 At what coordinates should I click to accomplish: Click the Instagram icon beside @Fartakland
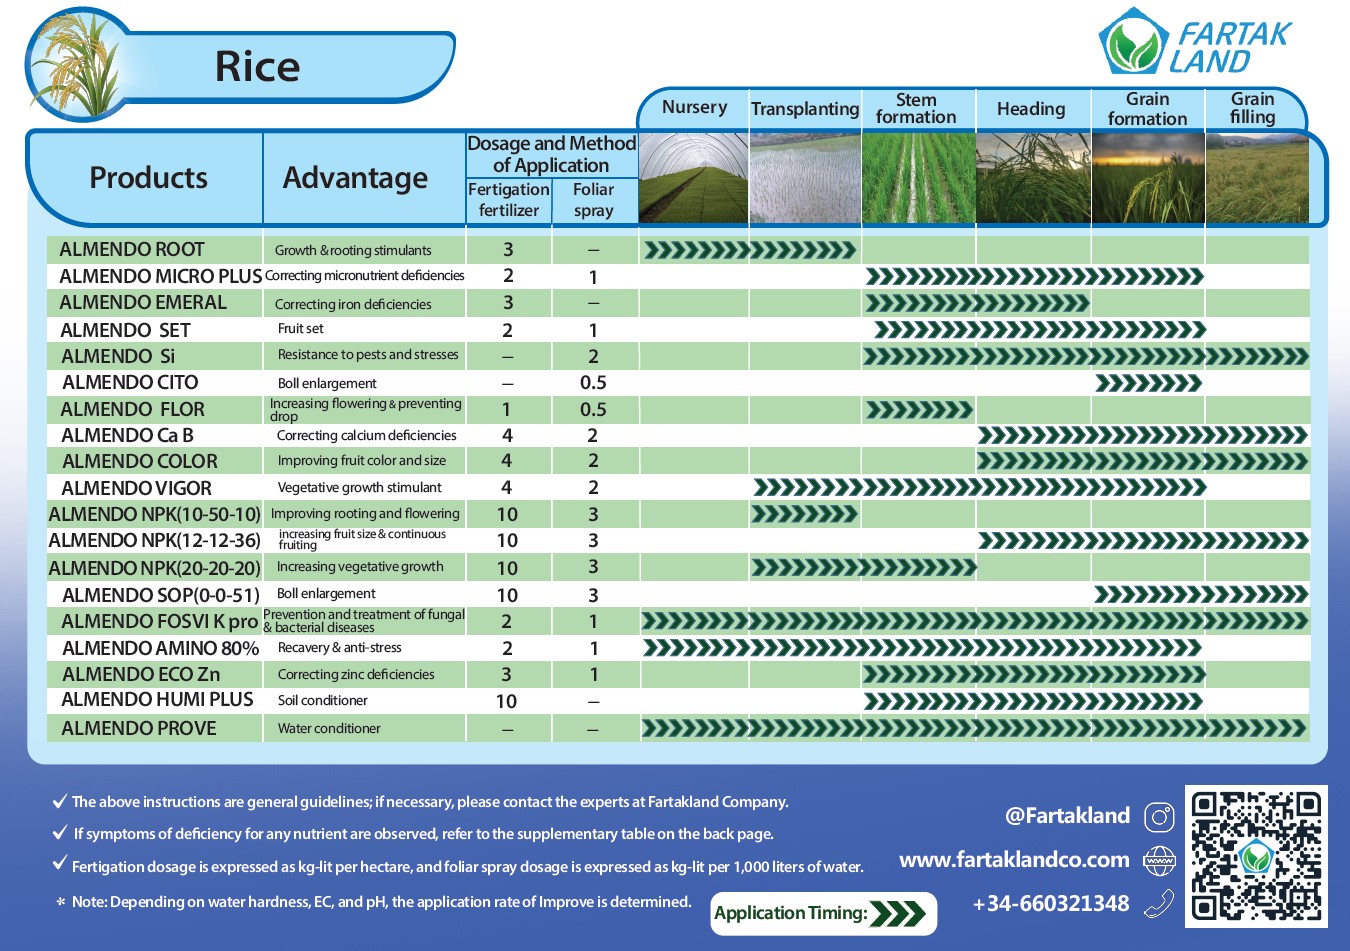pos(1159,817)
